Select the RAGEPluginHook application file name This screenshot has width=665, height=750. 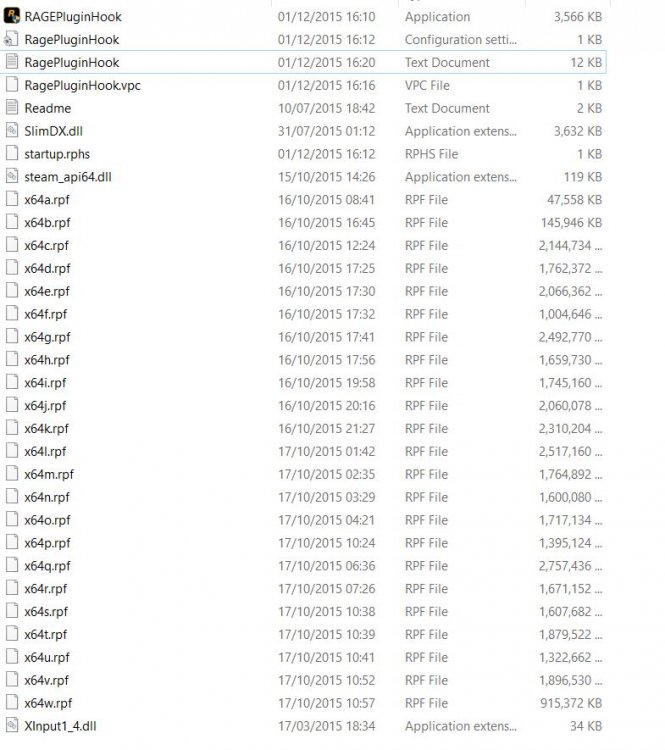click(x=73, y=17)
